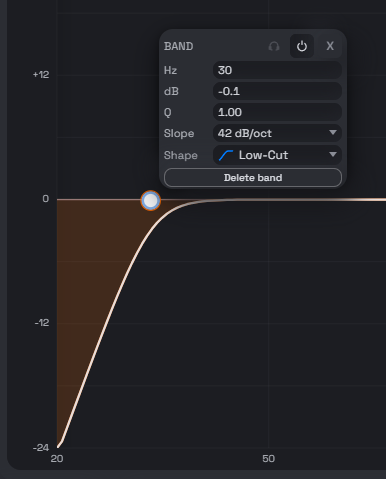Select the EQ band node handle

[151, 201]
